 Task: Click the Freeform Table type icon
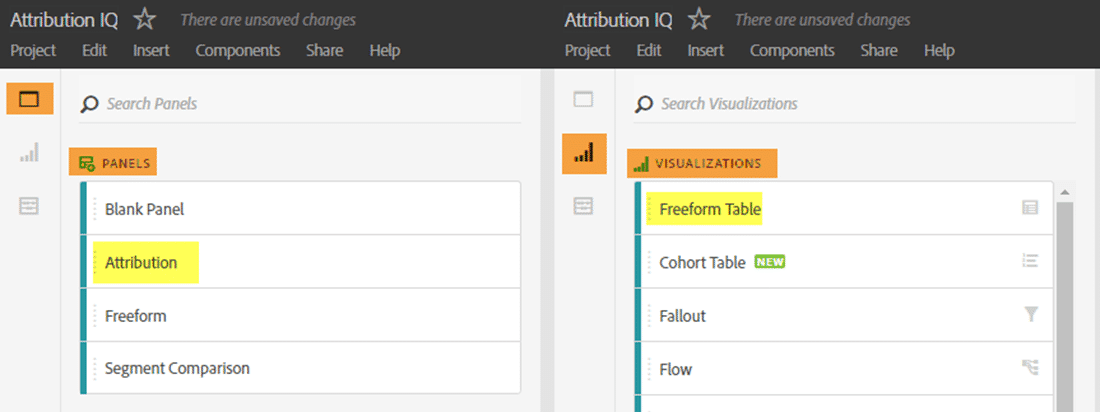[x=1030, y=208]
